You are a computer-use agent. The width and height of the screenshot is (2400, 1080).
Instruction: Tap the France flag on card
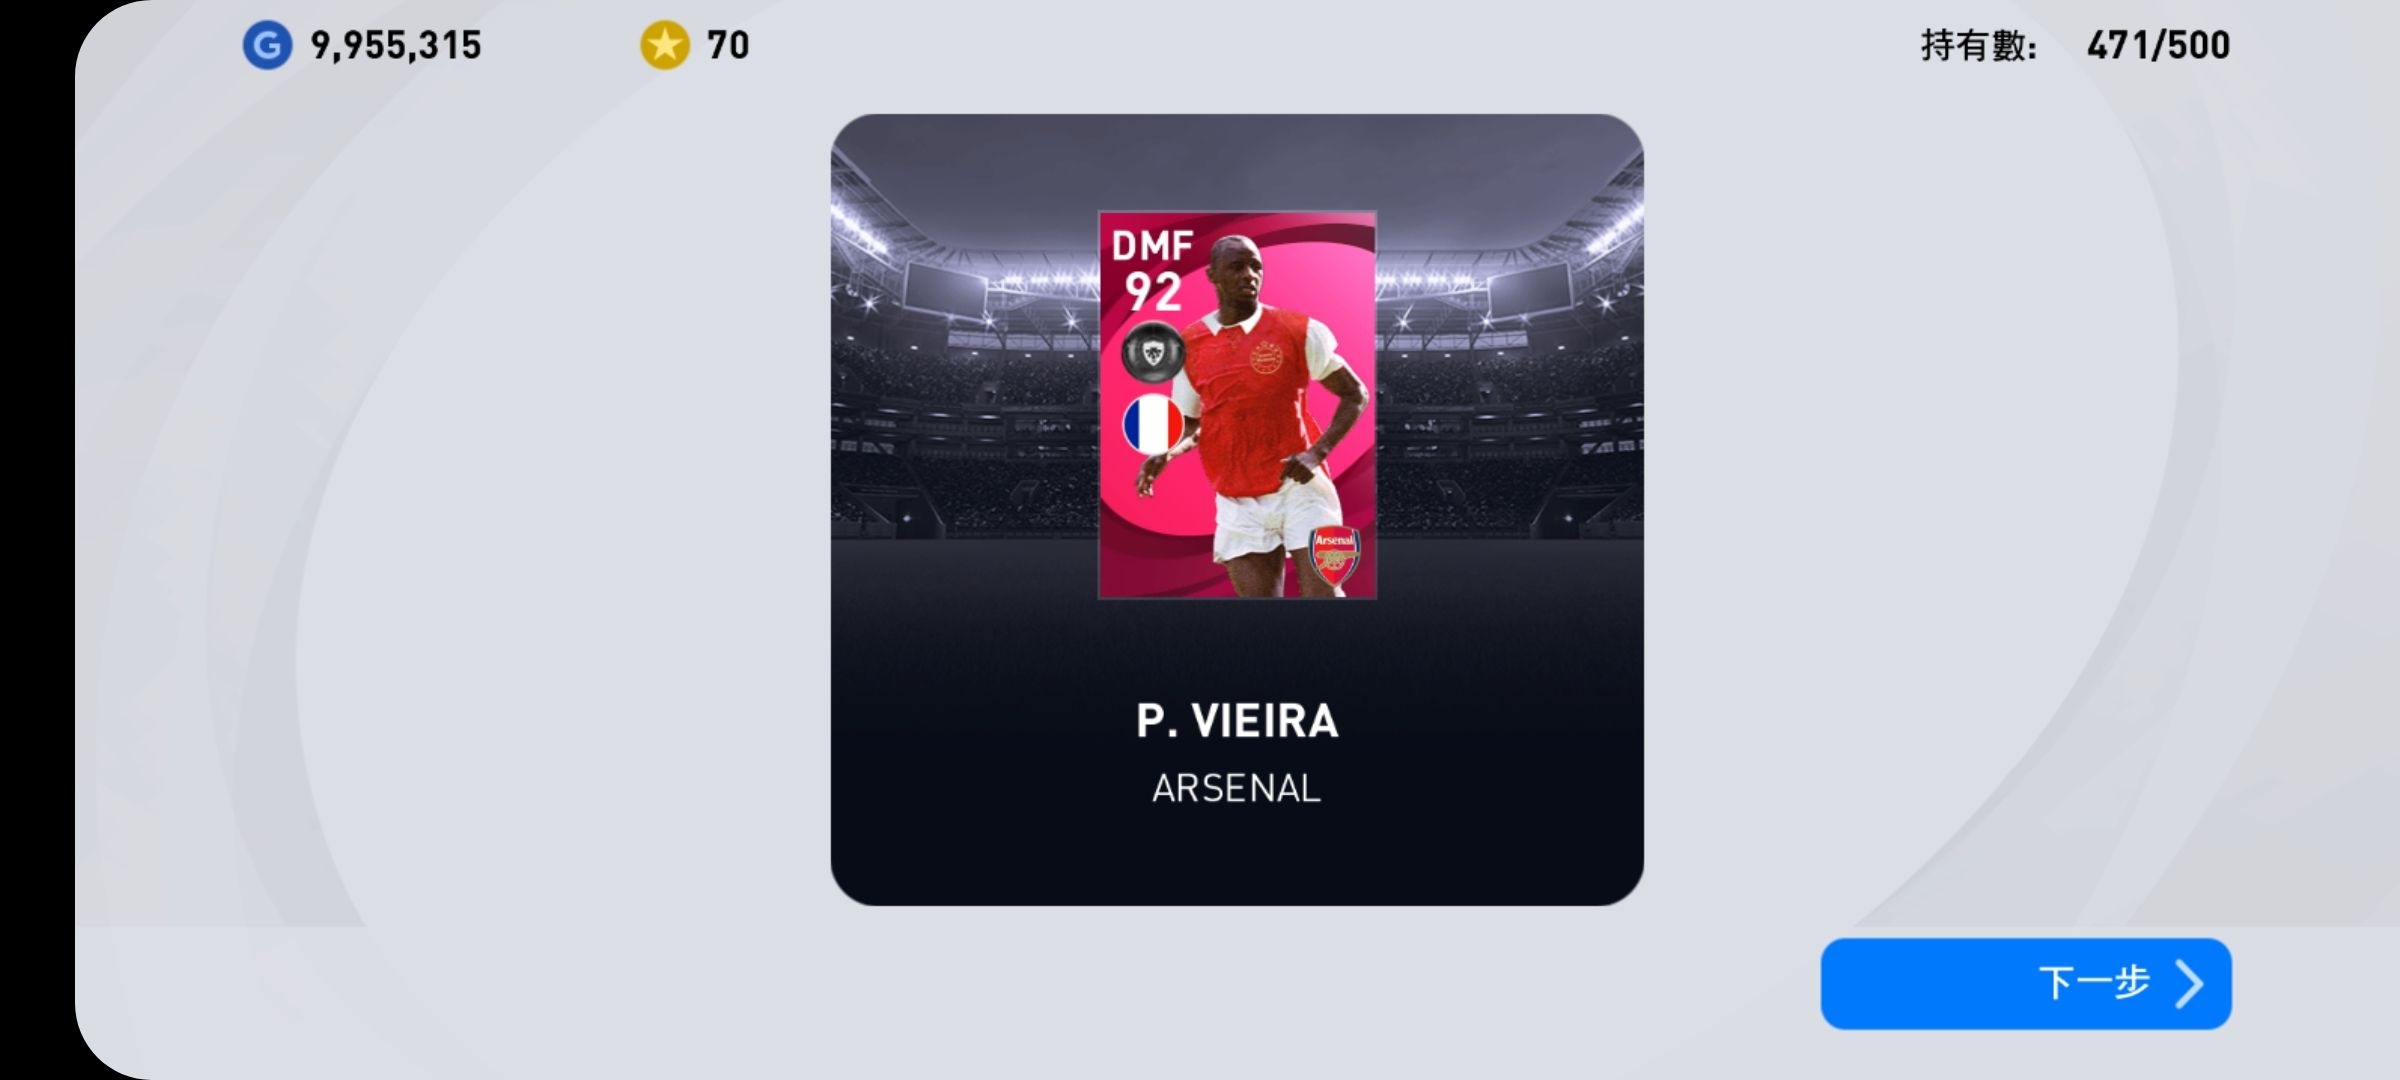click(1153, 424)
